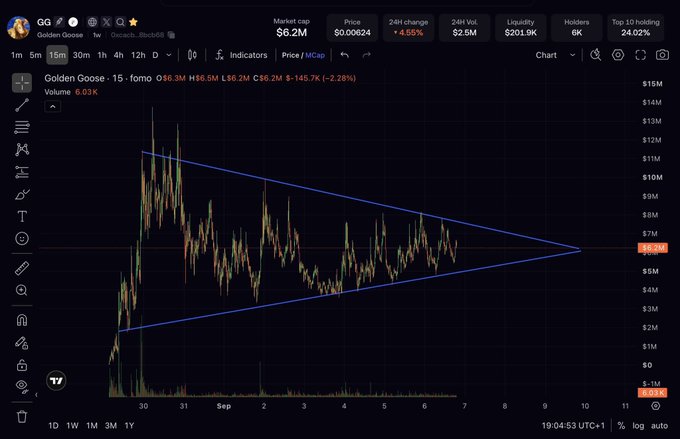
Task: Switch to D daily timeframe
Action: pyautogui.click(x=155, y=55)
